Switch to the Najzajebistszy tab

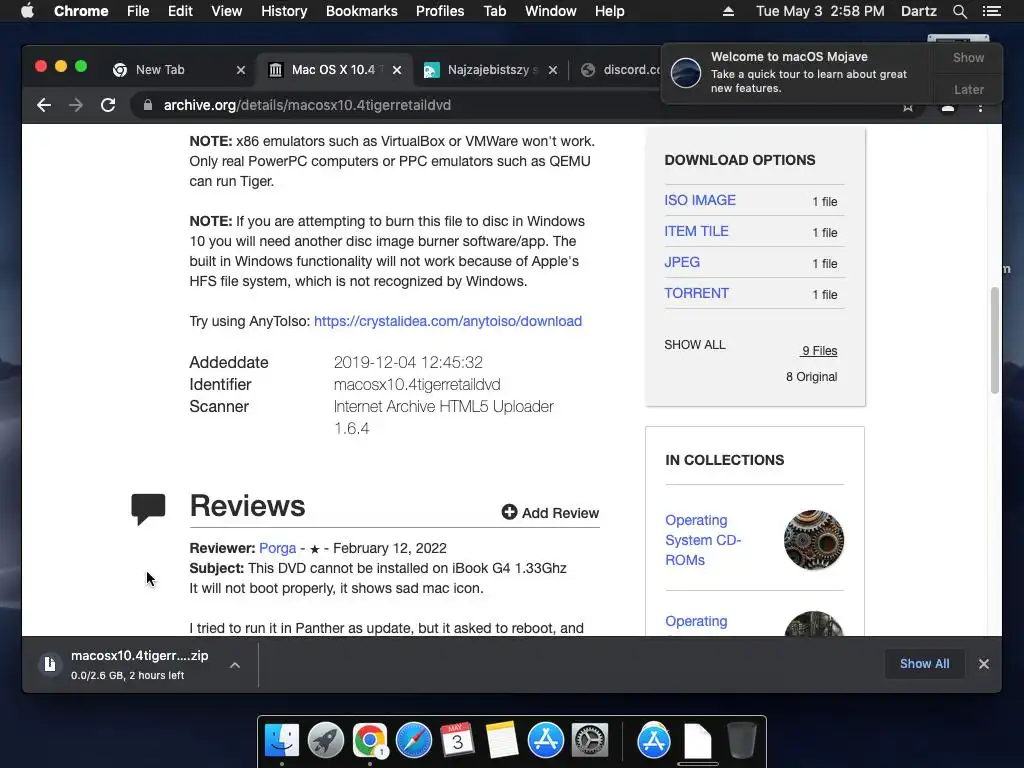pos(490,70)
